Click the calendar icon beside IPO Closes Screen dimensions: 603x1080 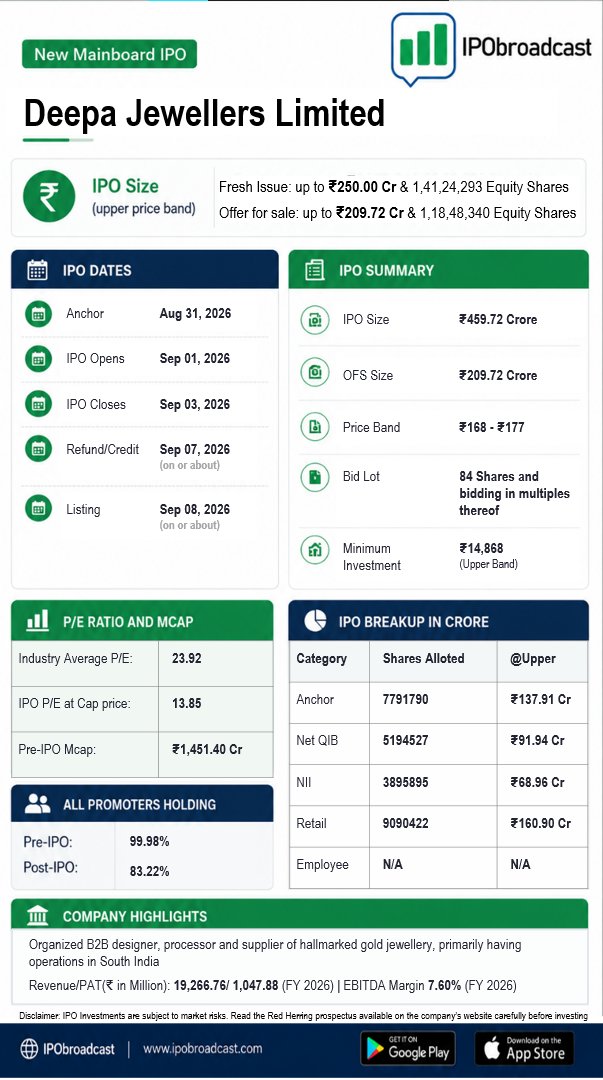tap(39, 404)
